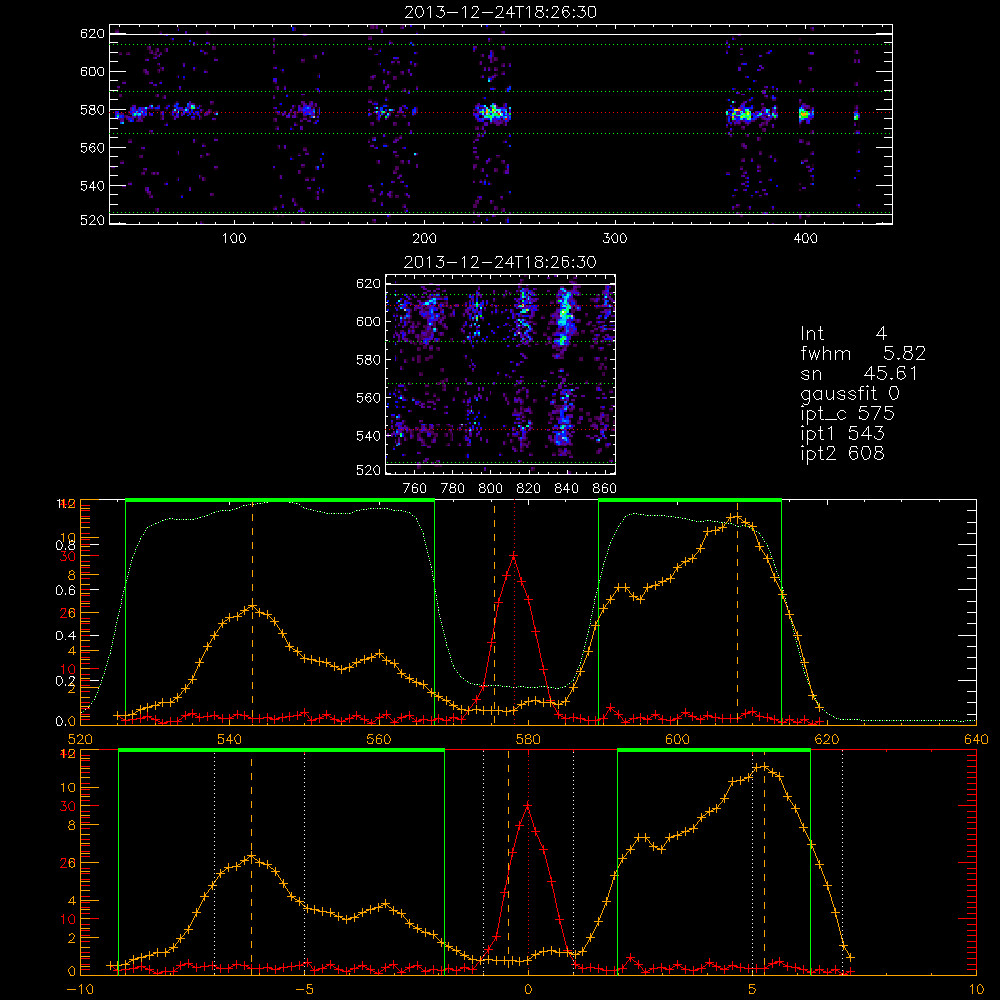Click x-axis label 760 under the middle spectrogram
The image size is (1000, 1000).
pos(415,489)
